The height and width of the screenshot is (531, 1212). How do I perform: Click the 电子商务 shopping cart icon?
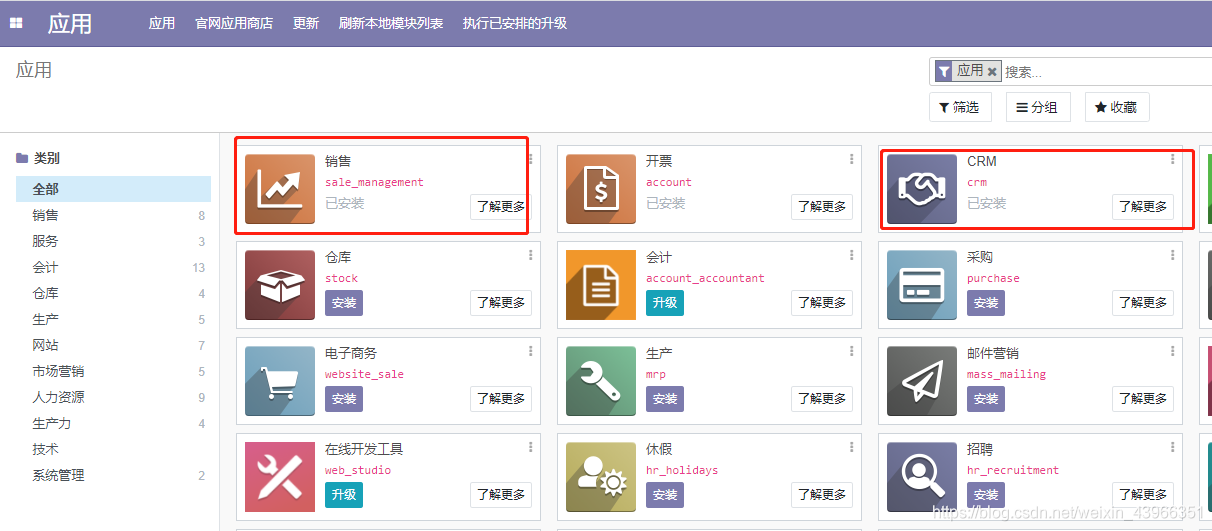pyautogui.click(x=280, y=380)
